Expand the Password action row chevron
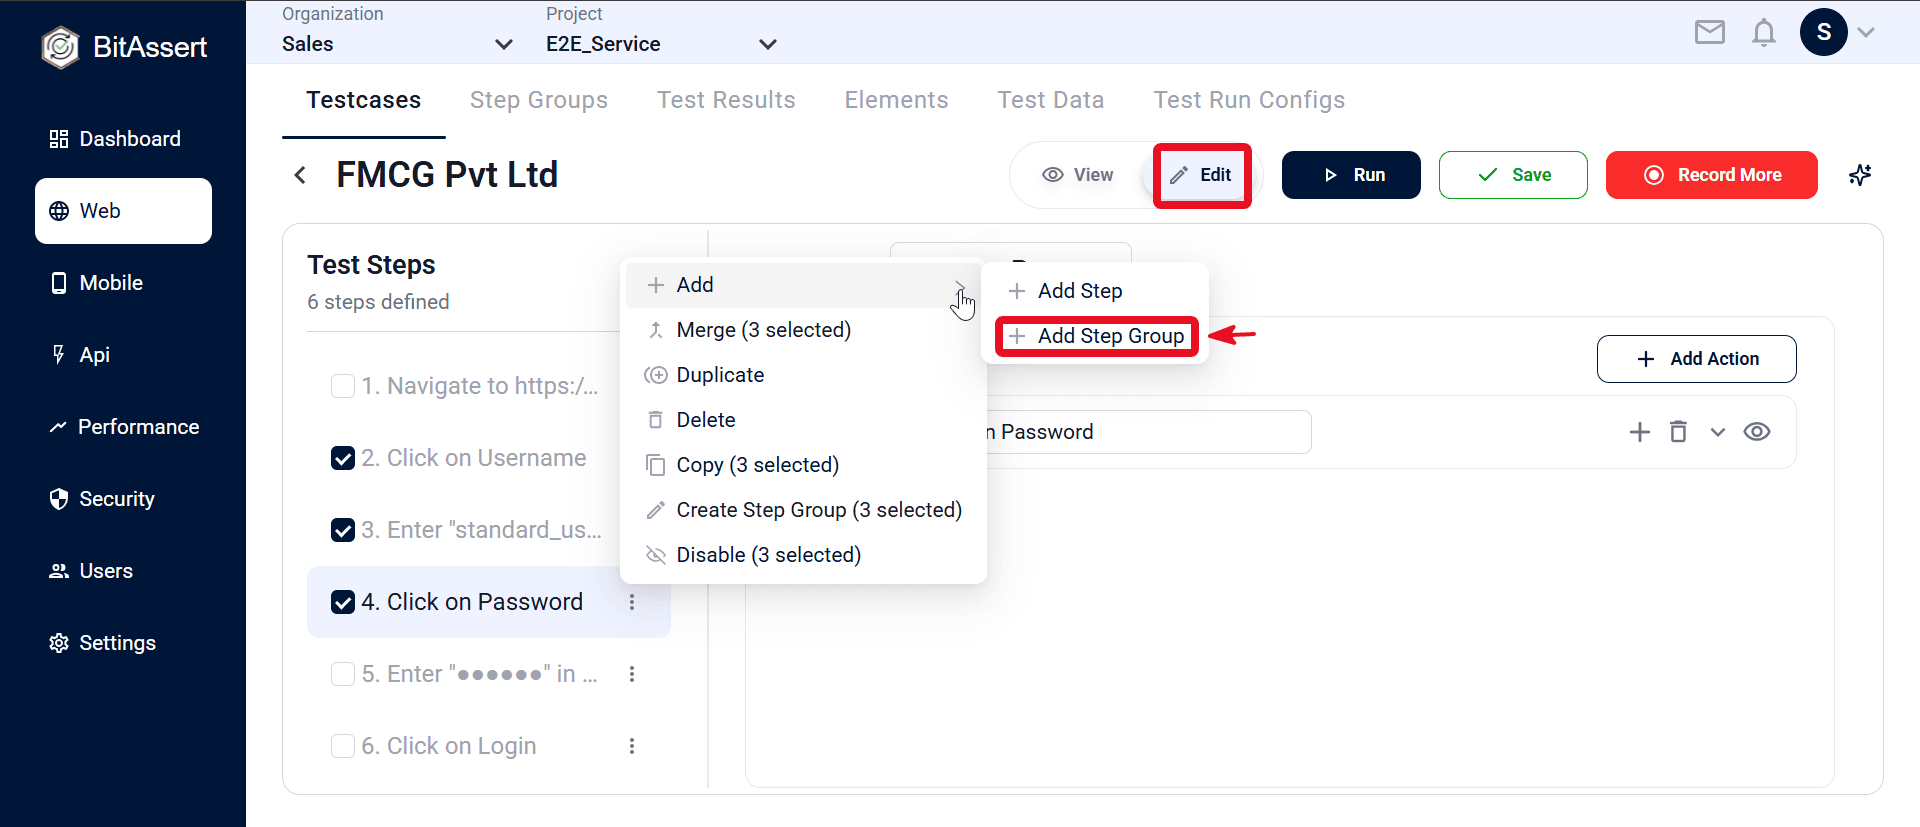Image resolution: width=1920 pixels, height=827 pixels. (1718, 432)
